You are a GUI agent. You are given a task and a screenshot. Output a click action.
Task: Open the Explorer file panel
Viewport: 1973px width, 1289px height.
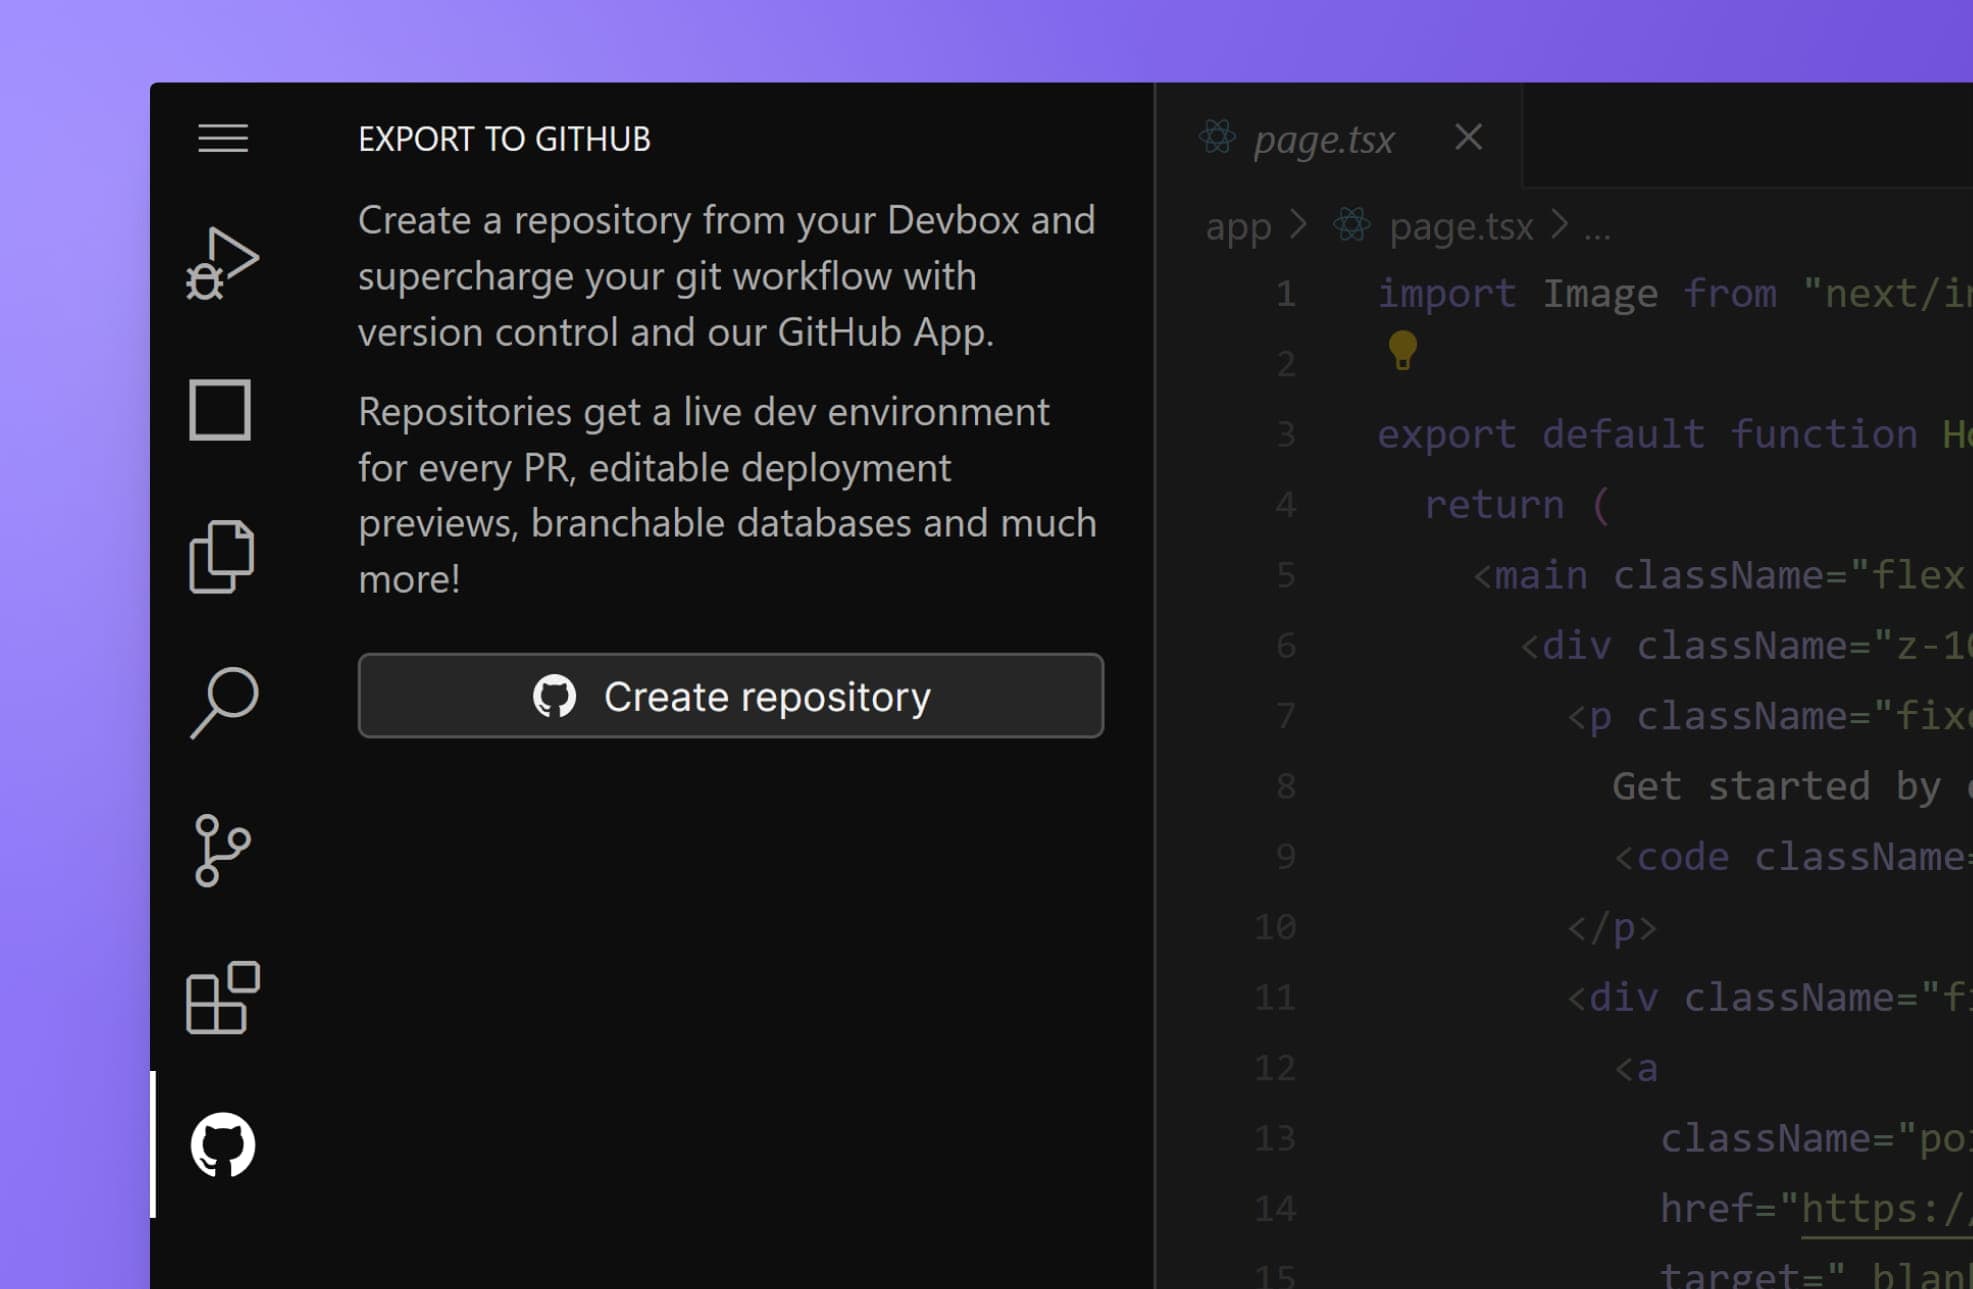(x=223, y=554)
